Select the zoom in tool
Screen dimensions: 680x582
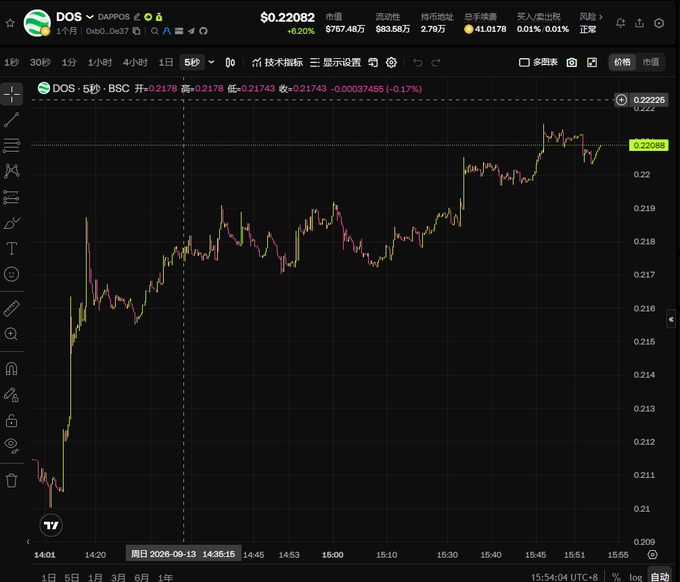coord(12,334)
